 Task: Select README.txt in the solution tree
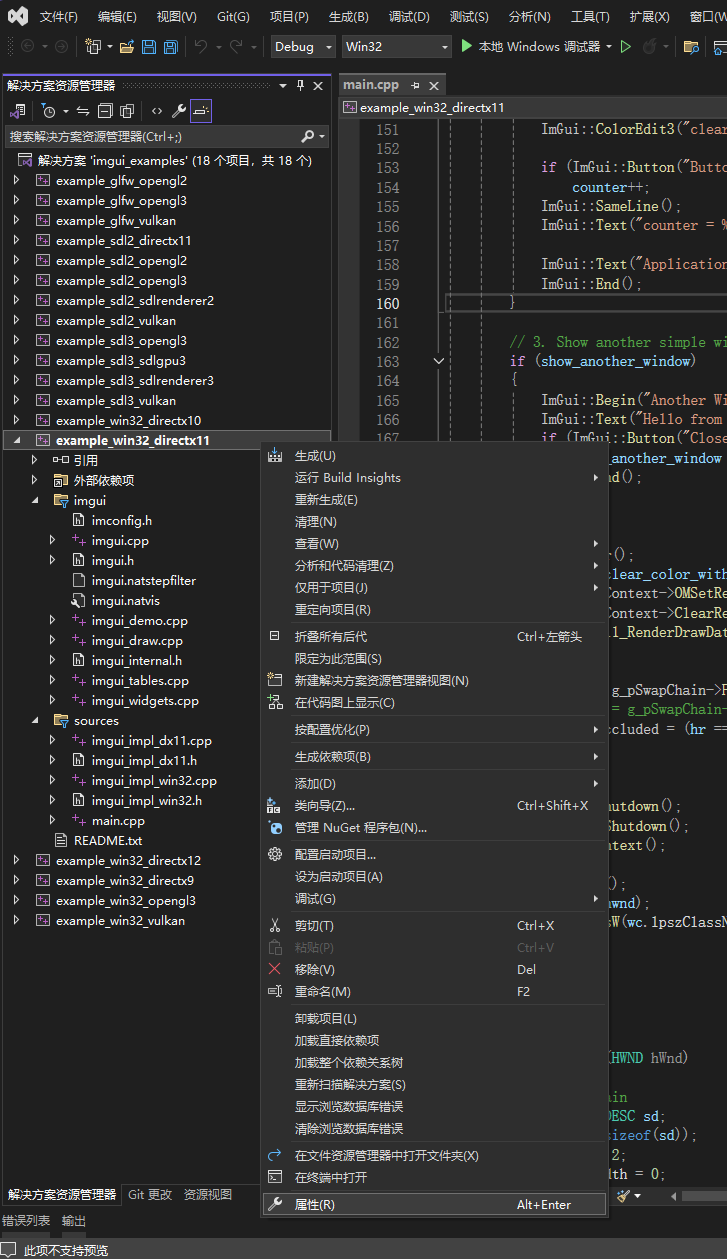point(108,841)
